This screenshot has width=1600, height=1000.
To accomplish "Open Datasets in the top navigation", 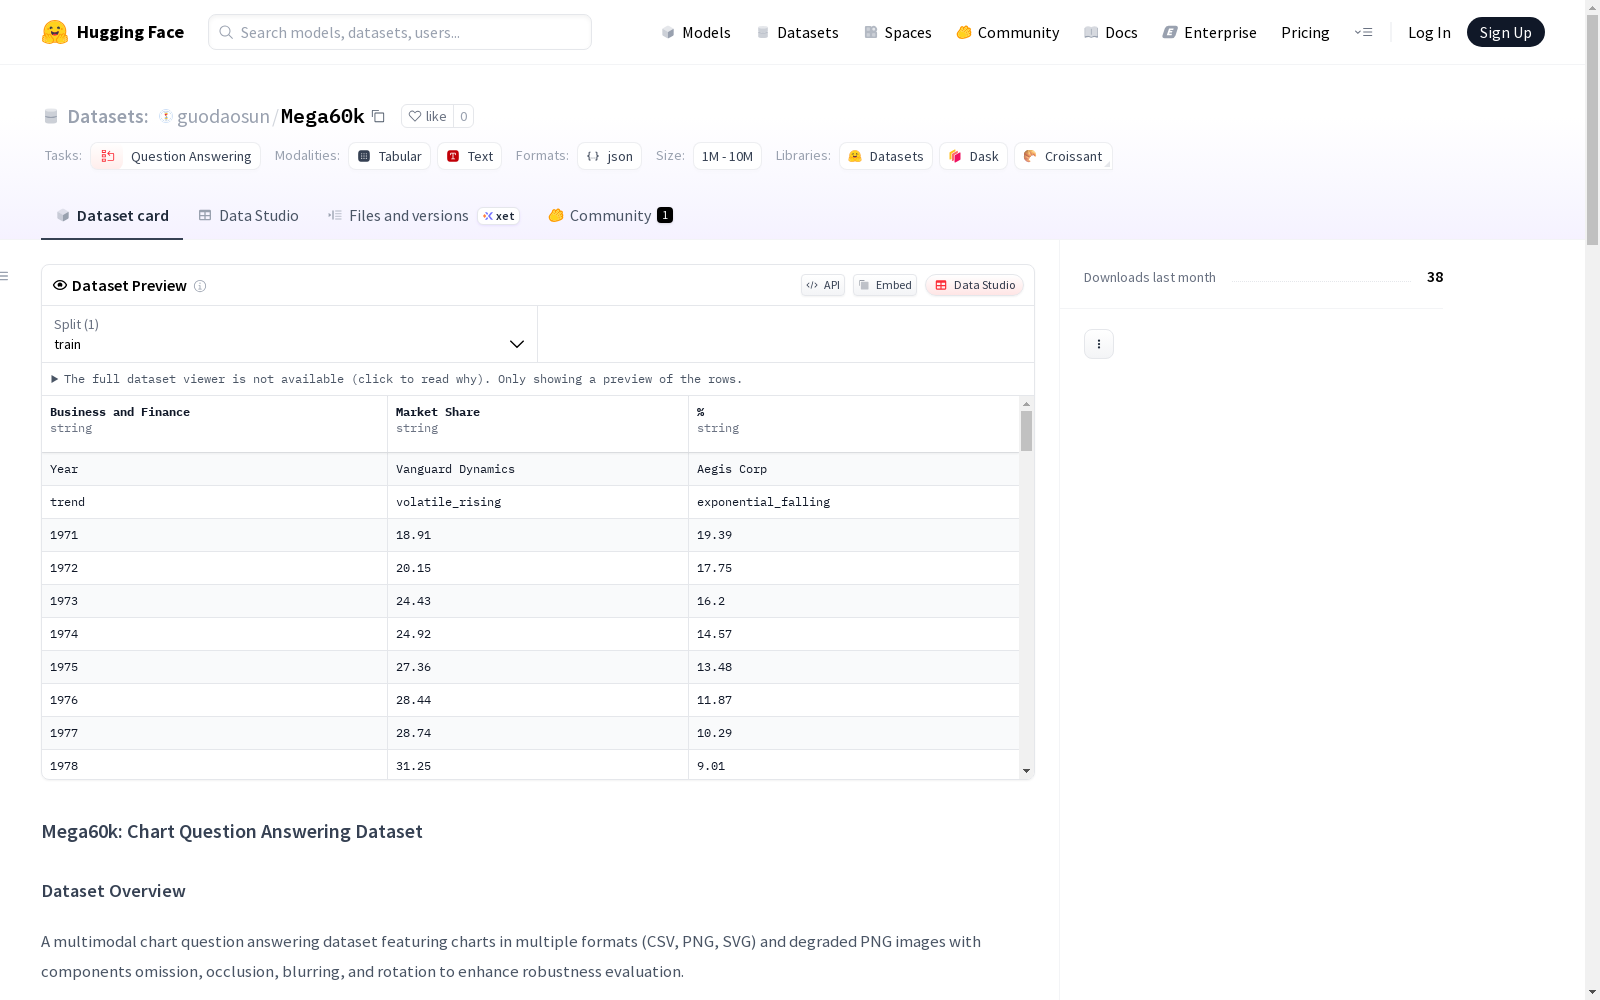I will pyautogui.click(x=797, y=32).
